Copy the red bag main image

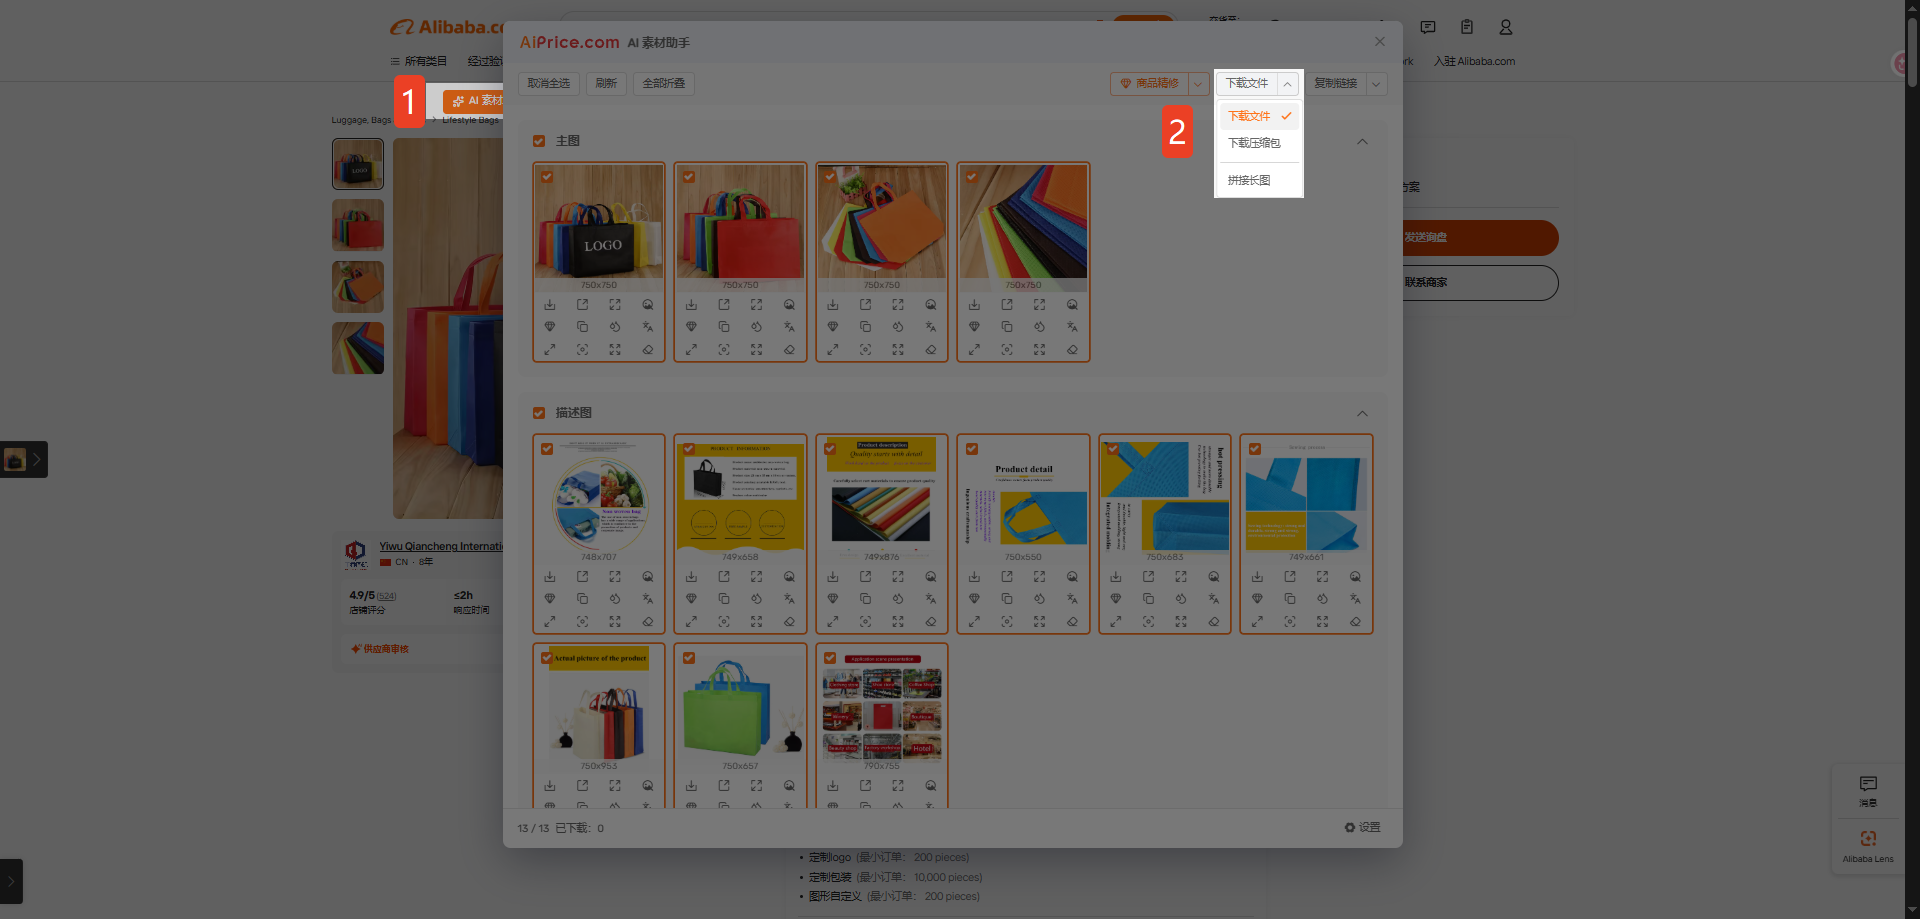click(x=724, y=327)
